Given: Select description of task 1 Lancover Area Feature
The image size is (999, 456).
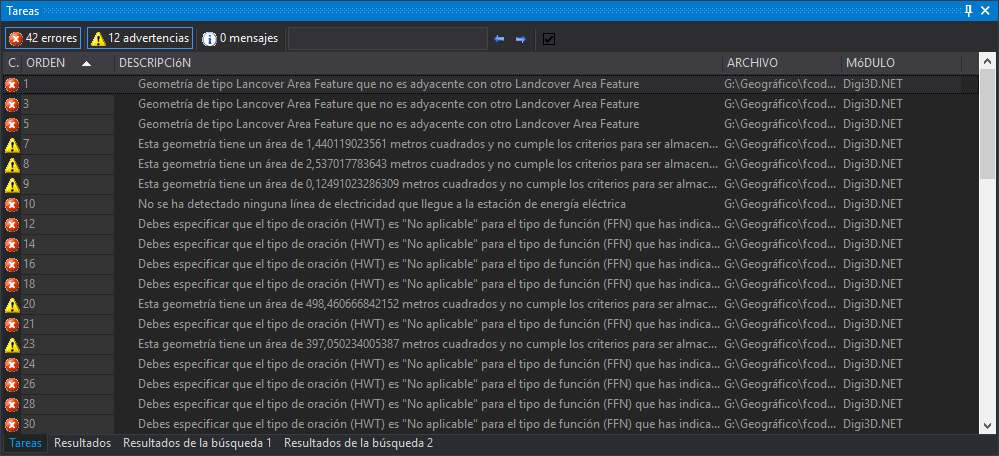Looking at the screenshot, I should click(x=389, y=84).
